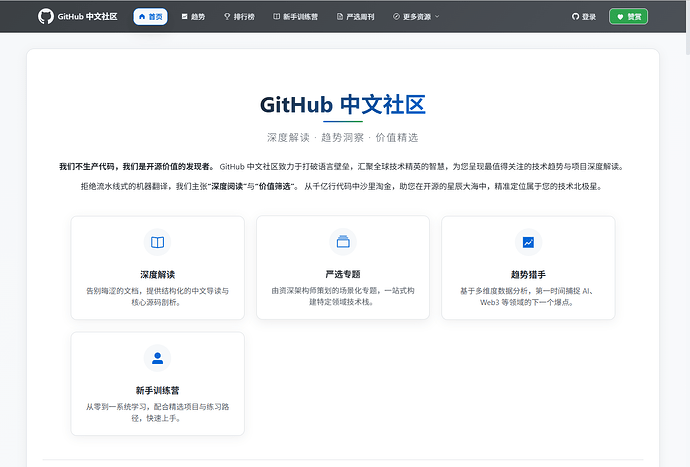Click the person icon above 新手训练营
The height and width of the screenshot is (467, 690).
(157, 358)
